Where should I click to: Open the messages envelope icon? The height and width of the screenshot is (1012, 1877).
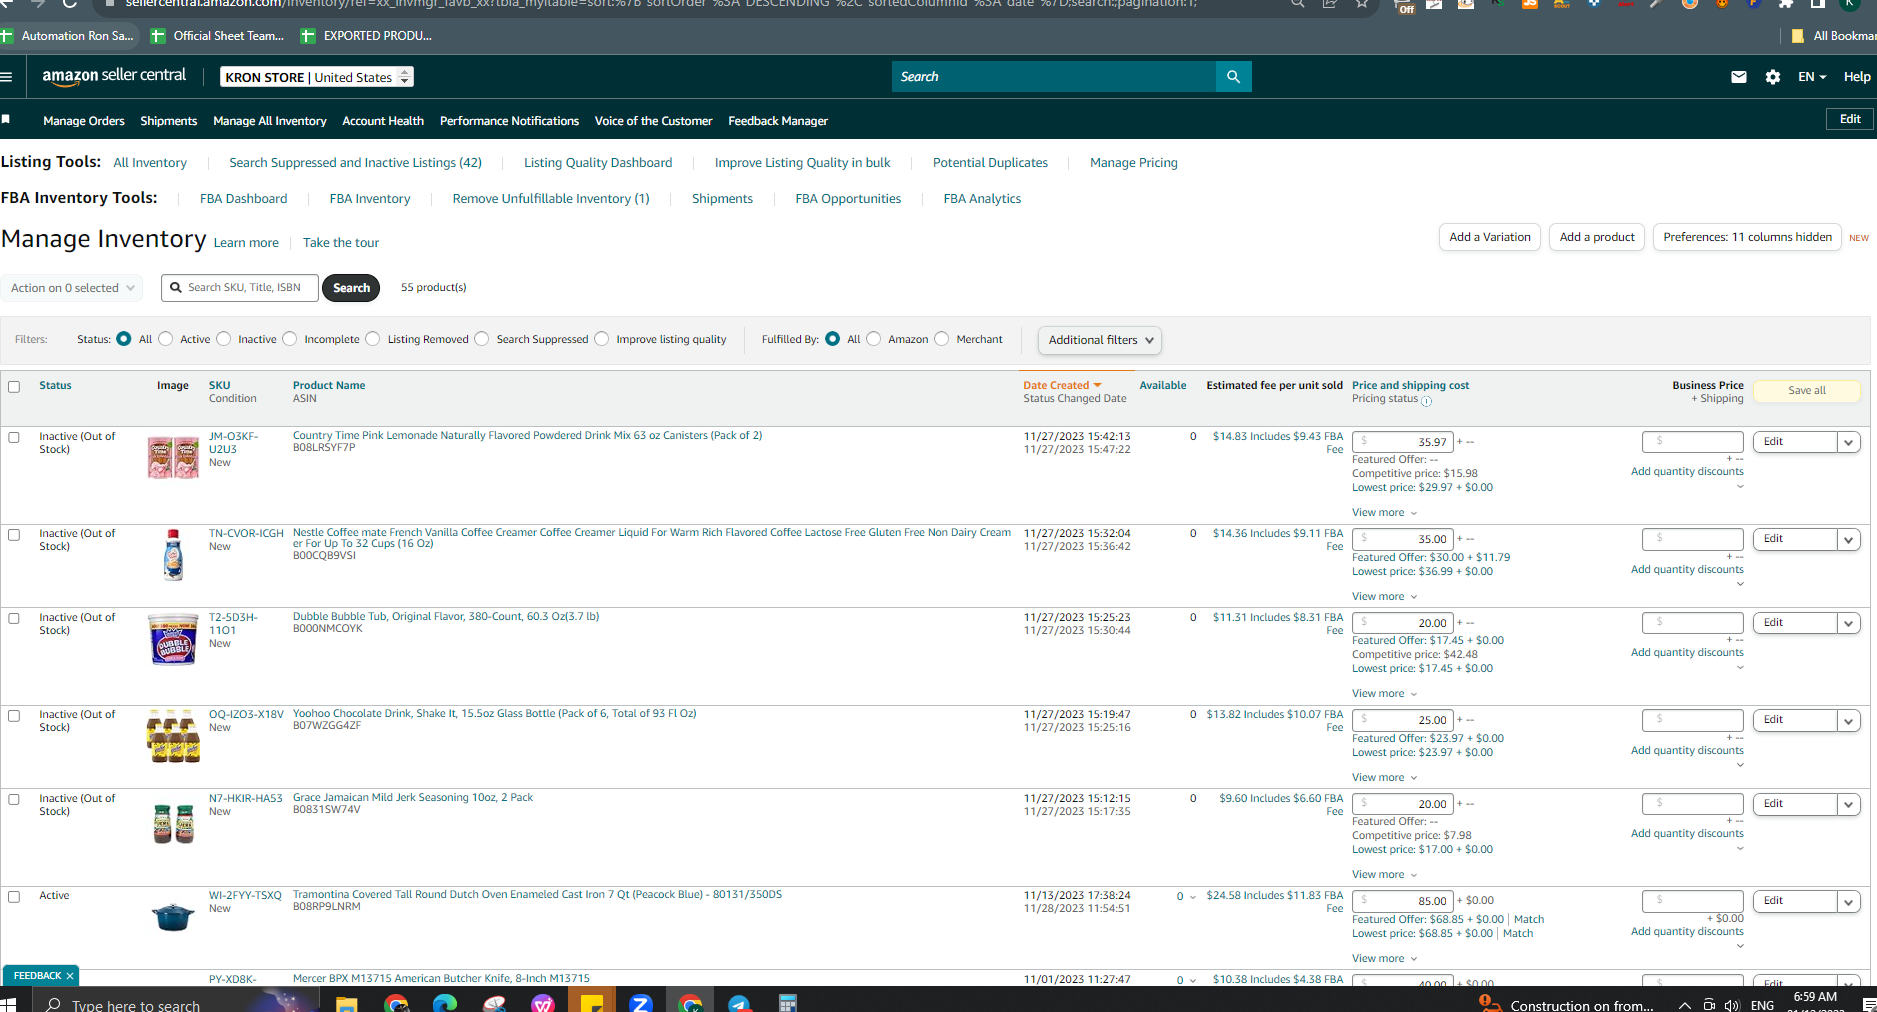pyautogui.click(x=1739, y=77)
